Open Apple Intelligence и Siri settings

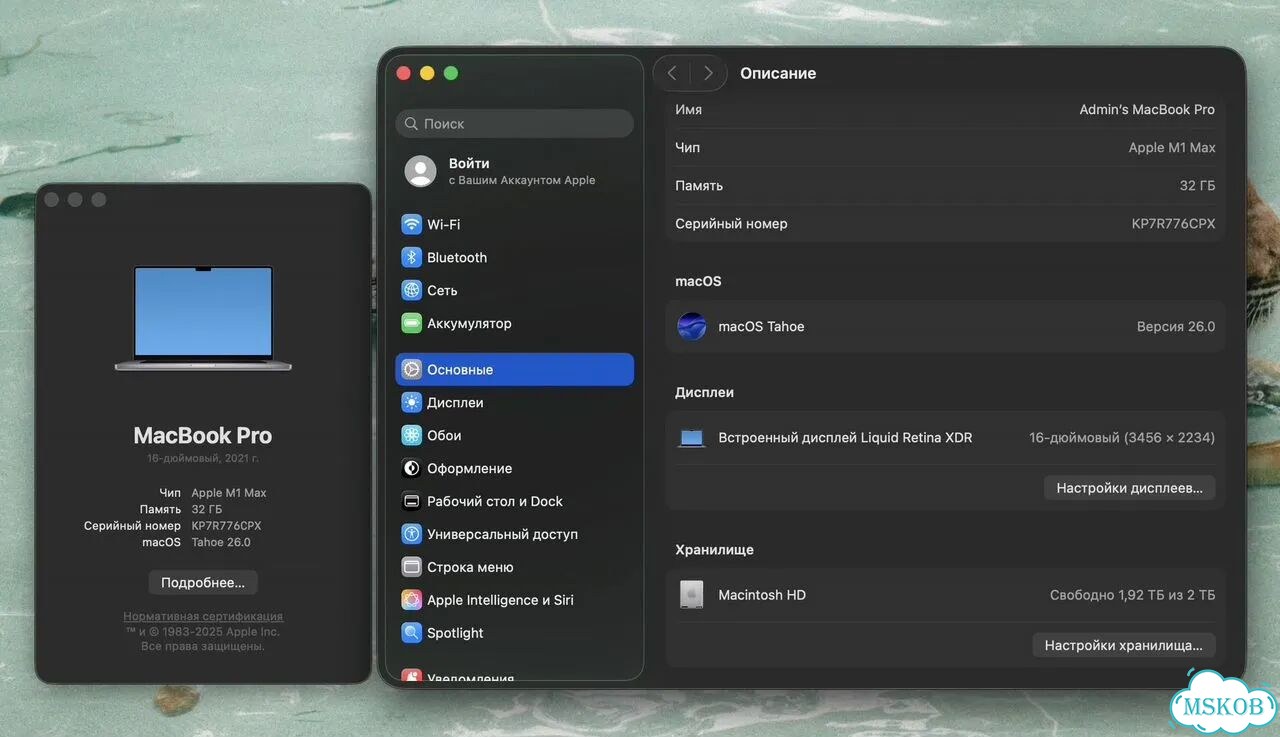[x=515, y=600]
